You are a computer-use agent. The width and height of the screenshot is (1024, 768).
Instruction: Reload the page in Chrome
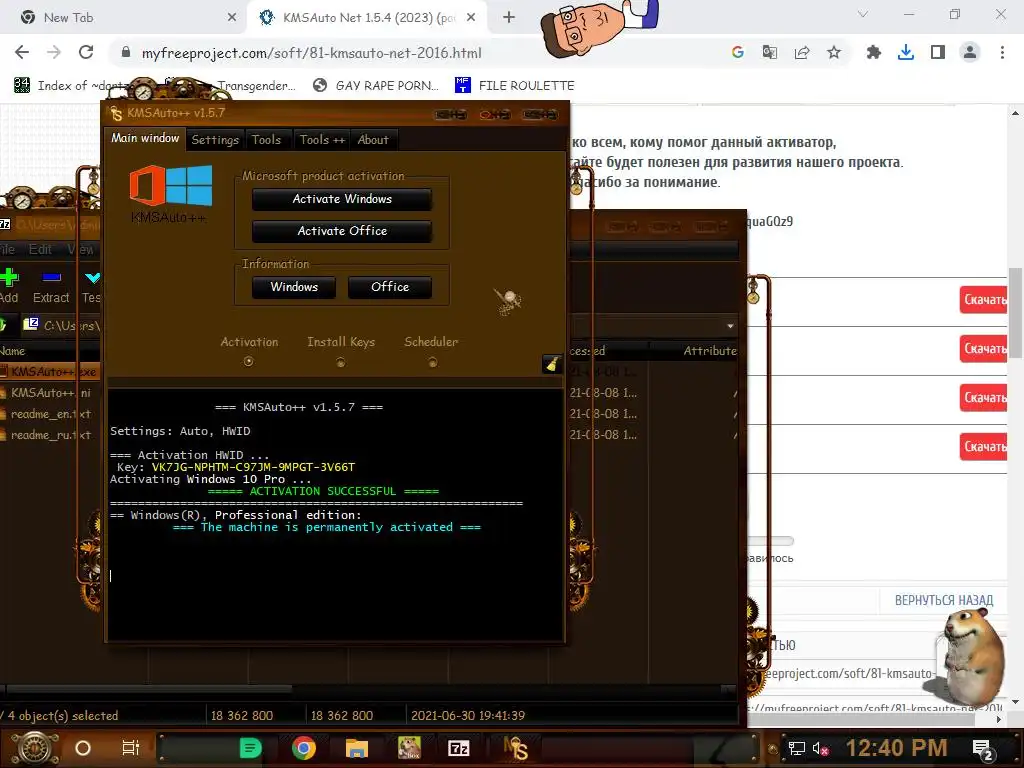click(86, 52)
